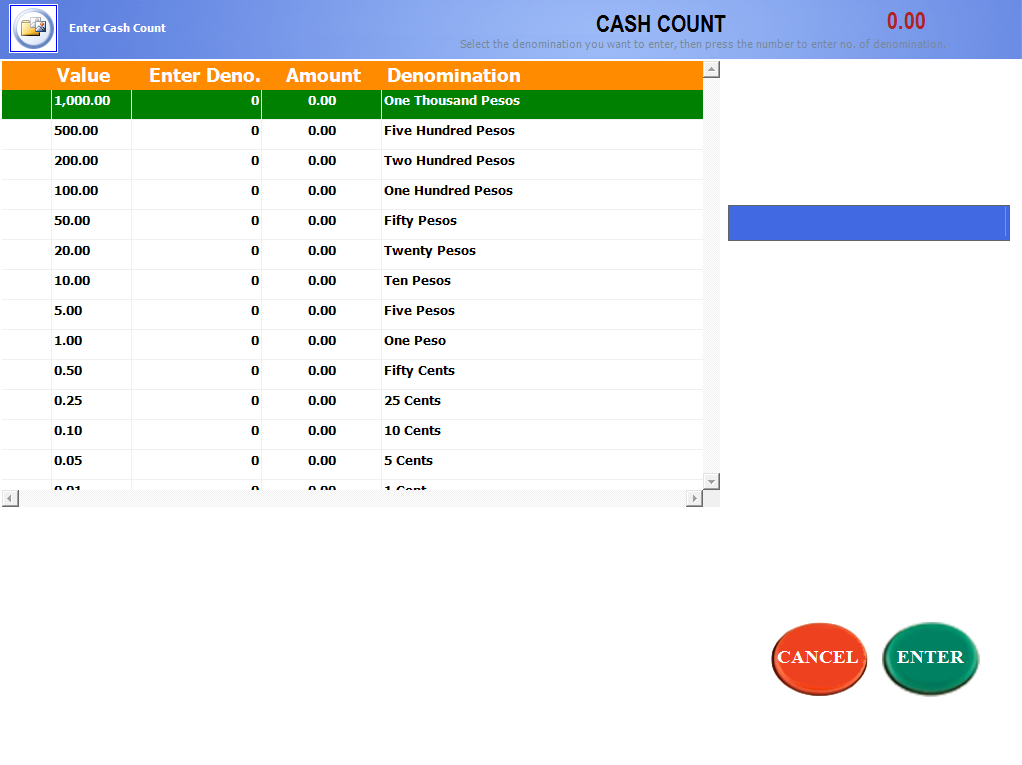Click the scroll down arrow of the list
The height and width of the screenshot is (765, 1022).
711,481
